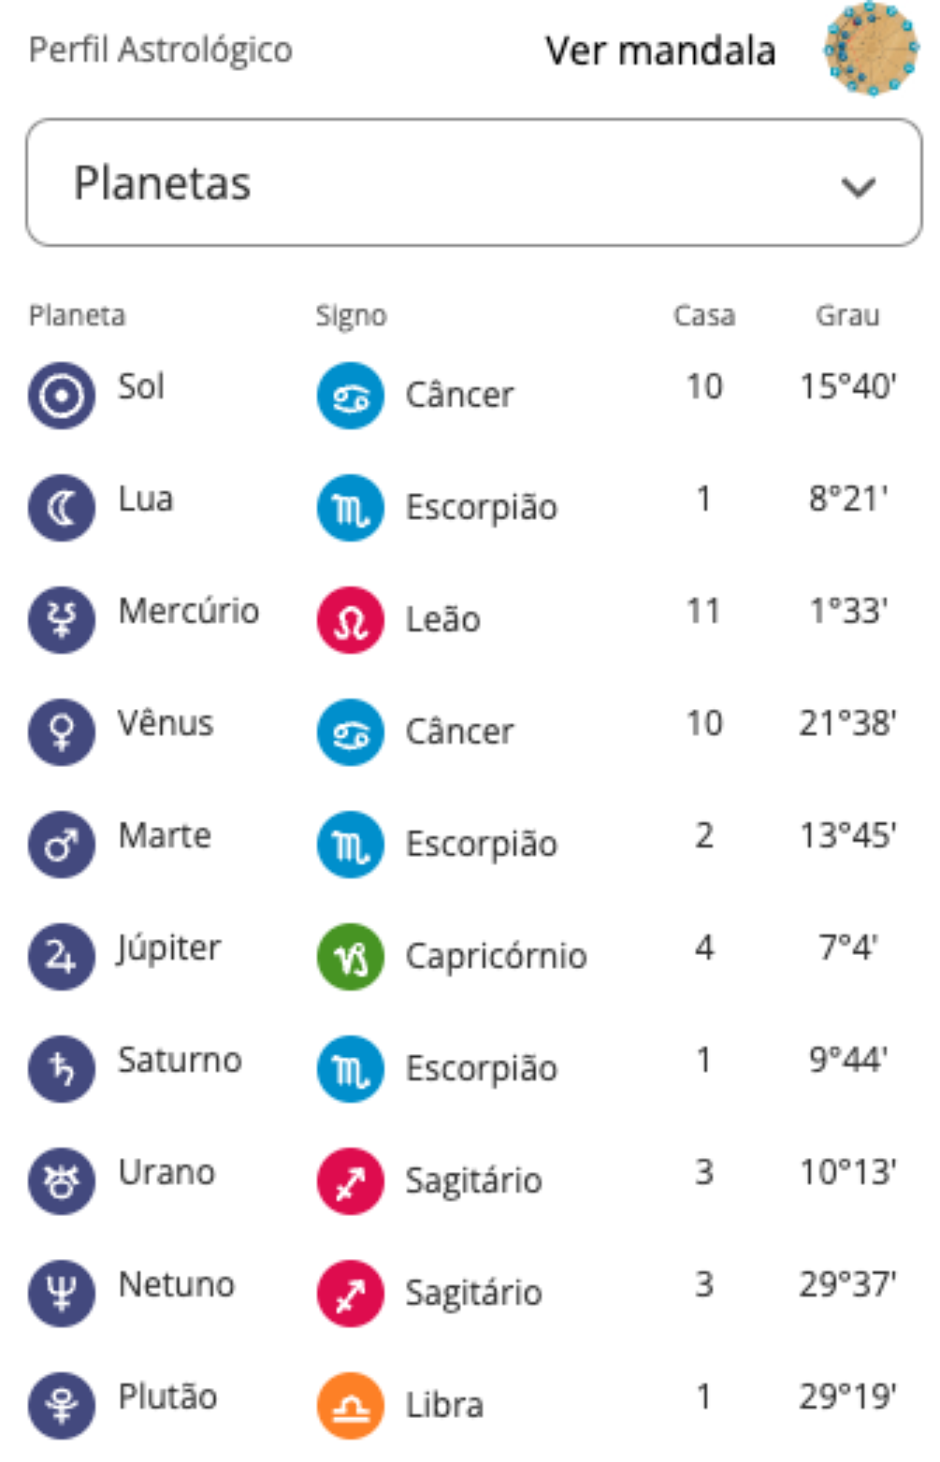Screen dimensions: 940x1462
Task: Click the green Capricórnio sign icon
Action: point(350,957)
